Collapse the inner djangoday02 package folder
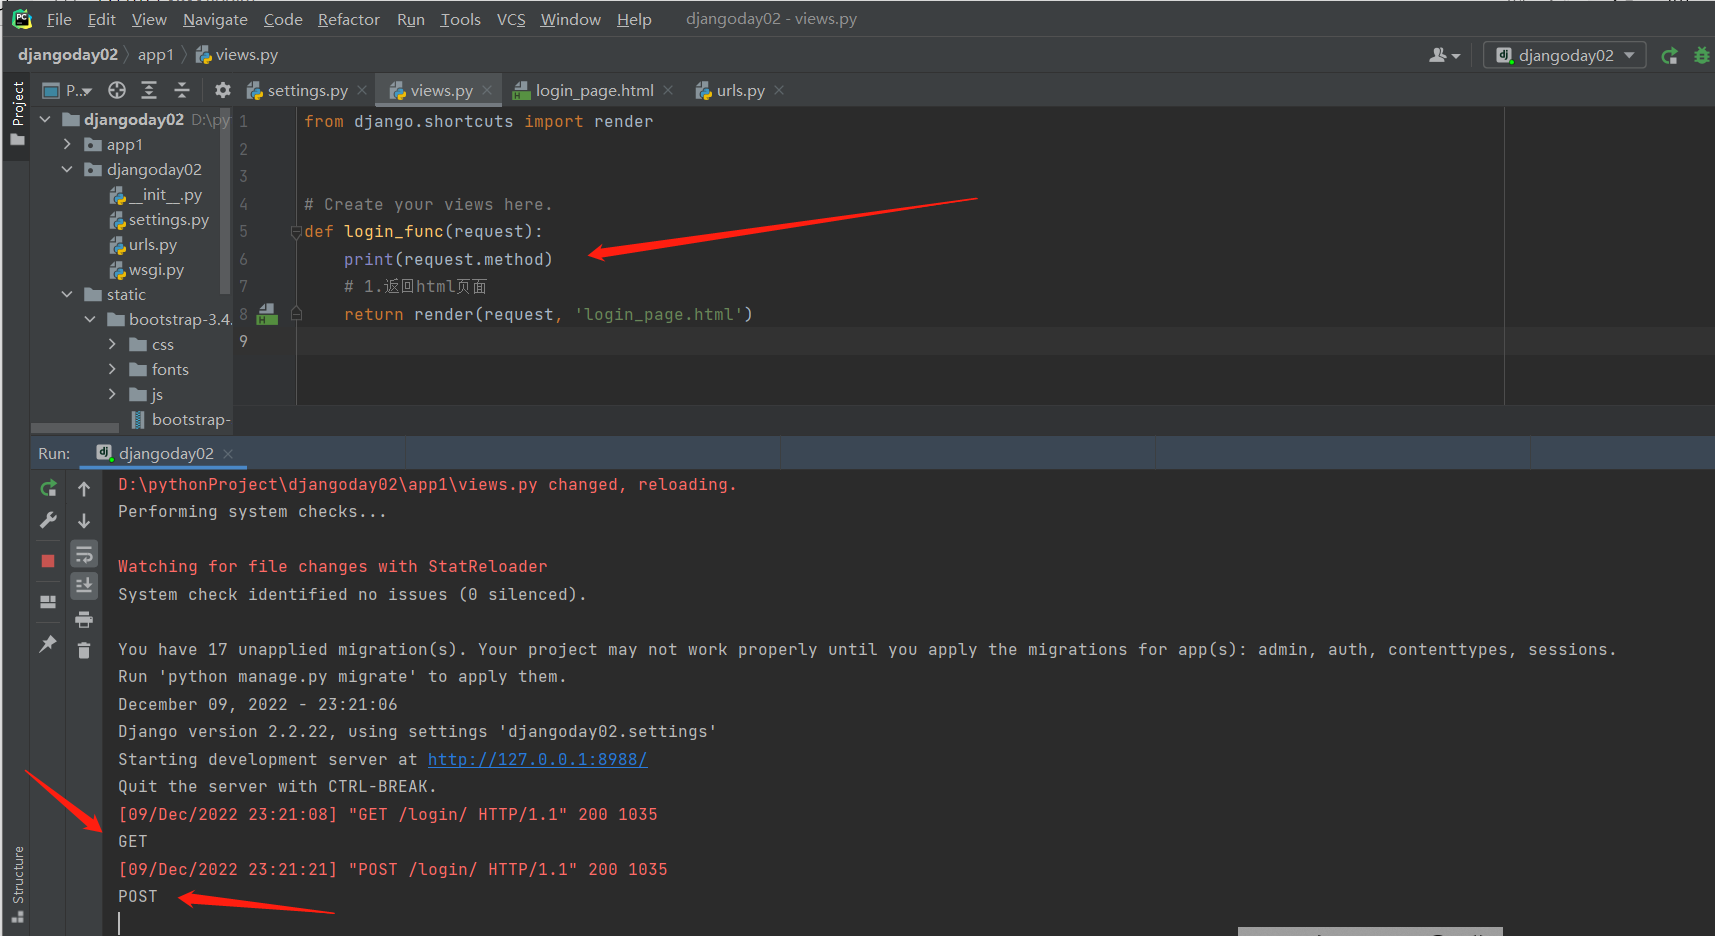This screenshot has height=936, width=1715. click(67, 170)
